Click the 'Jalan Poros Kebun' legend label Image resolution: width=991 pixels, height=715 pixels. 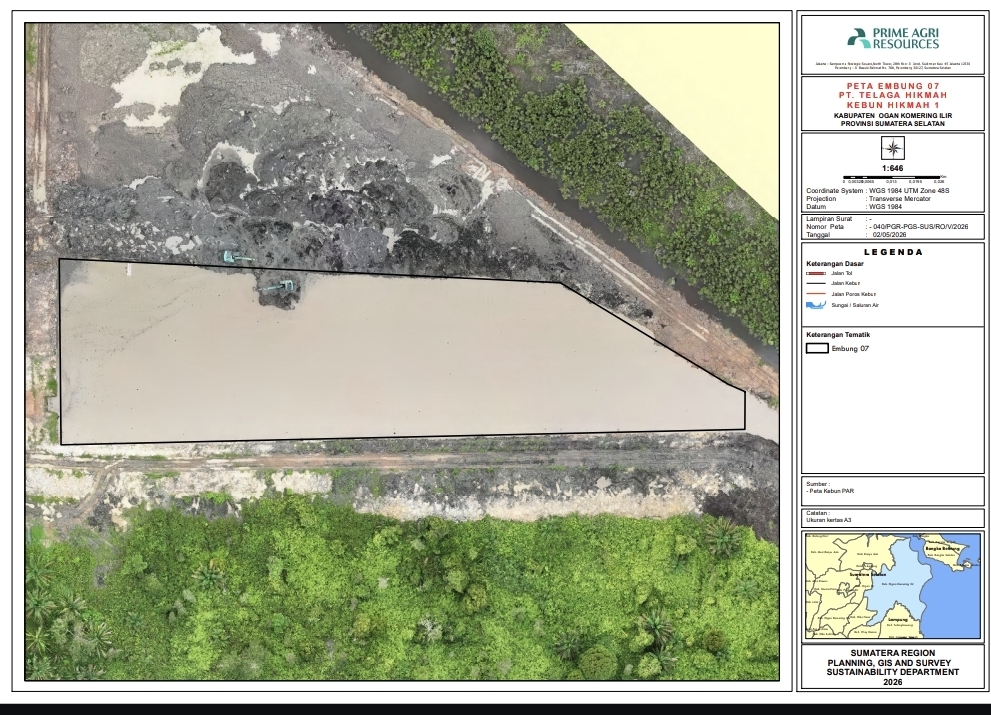(853, 294)
